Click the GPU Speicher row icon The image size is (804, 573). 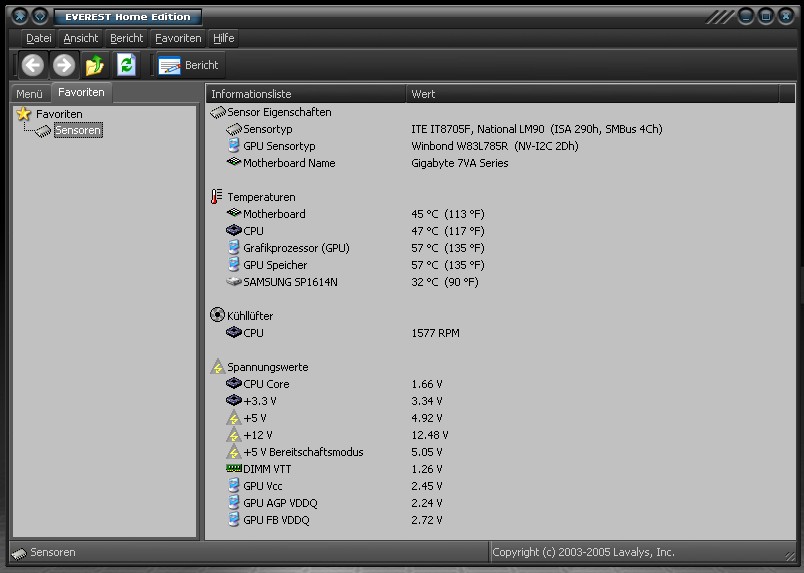coord(234,265)
